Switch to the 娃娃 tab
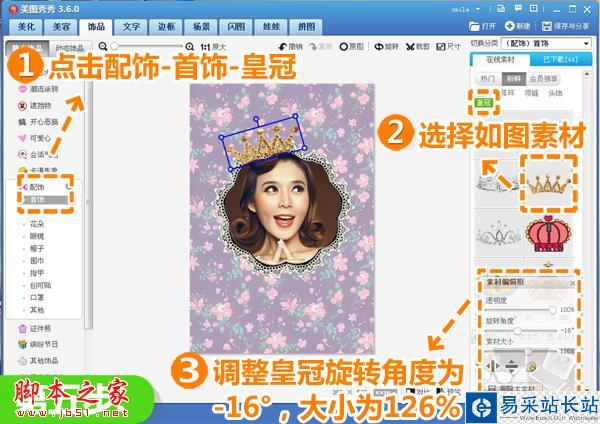Screen dimensions: 600x424 (x=271, y=27)
